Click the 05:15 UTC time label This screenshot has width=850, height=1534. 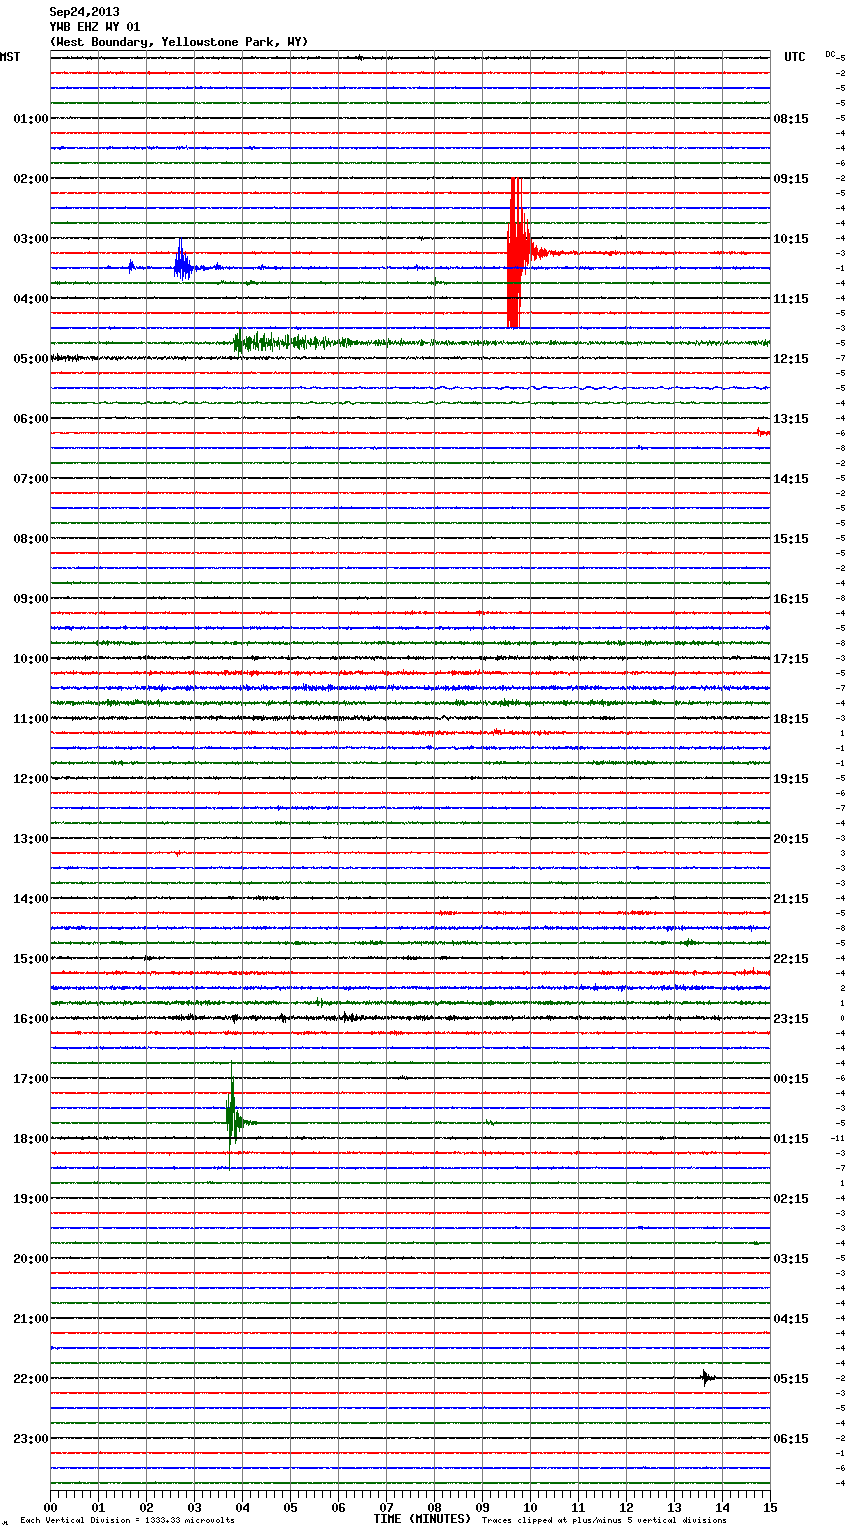point(791,1378)
